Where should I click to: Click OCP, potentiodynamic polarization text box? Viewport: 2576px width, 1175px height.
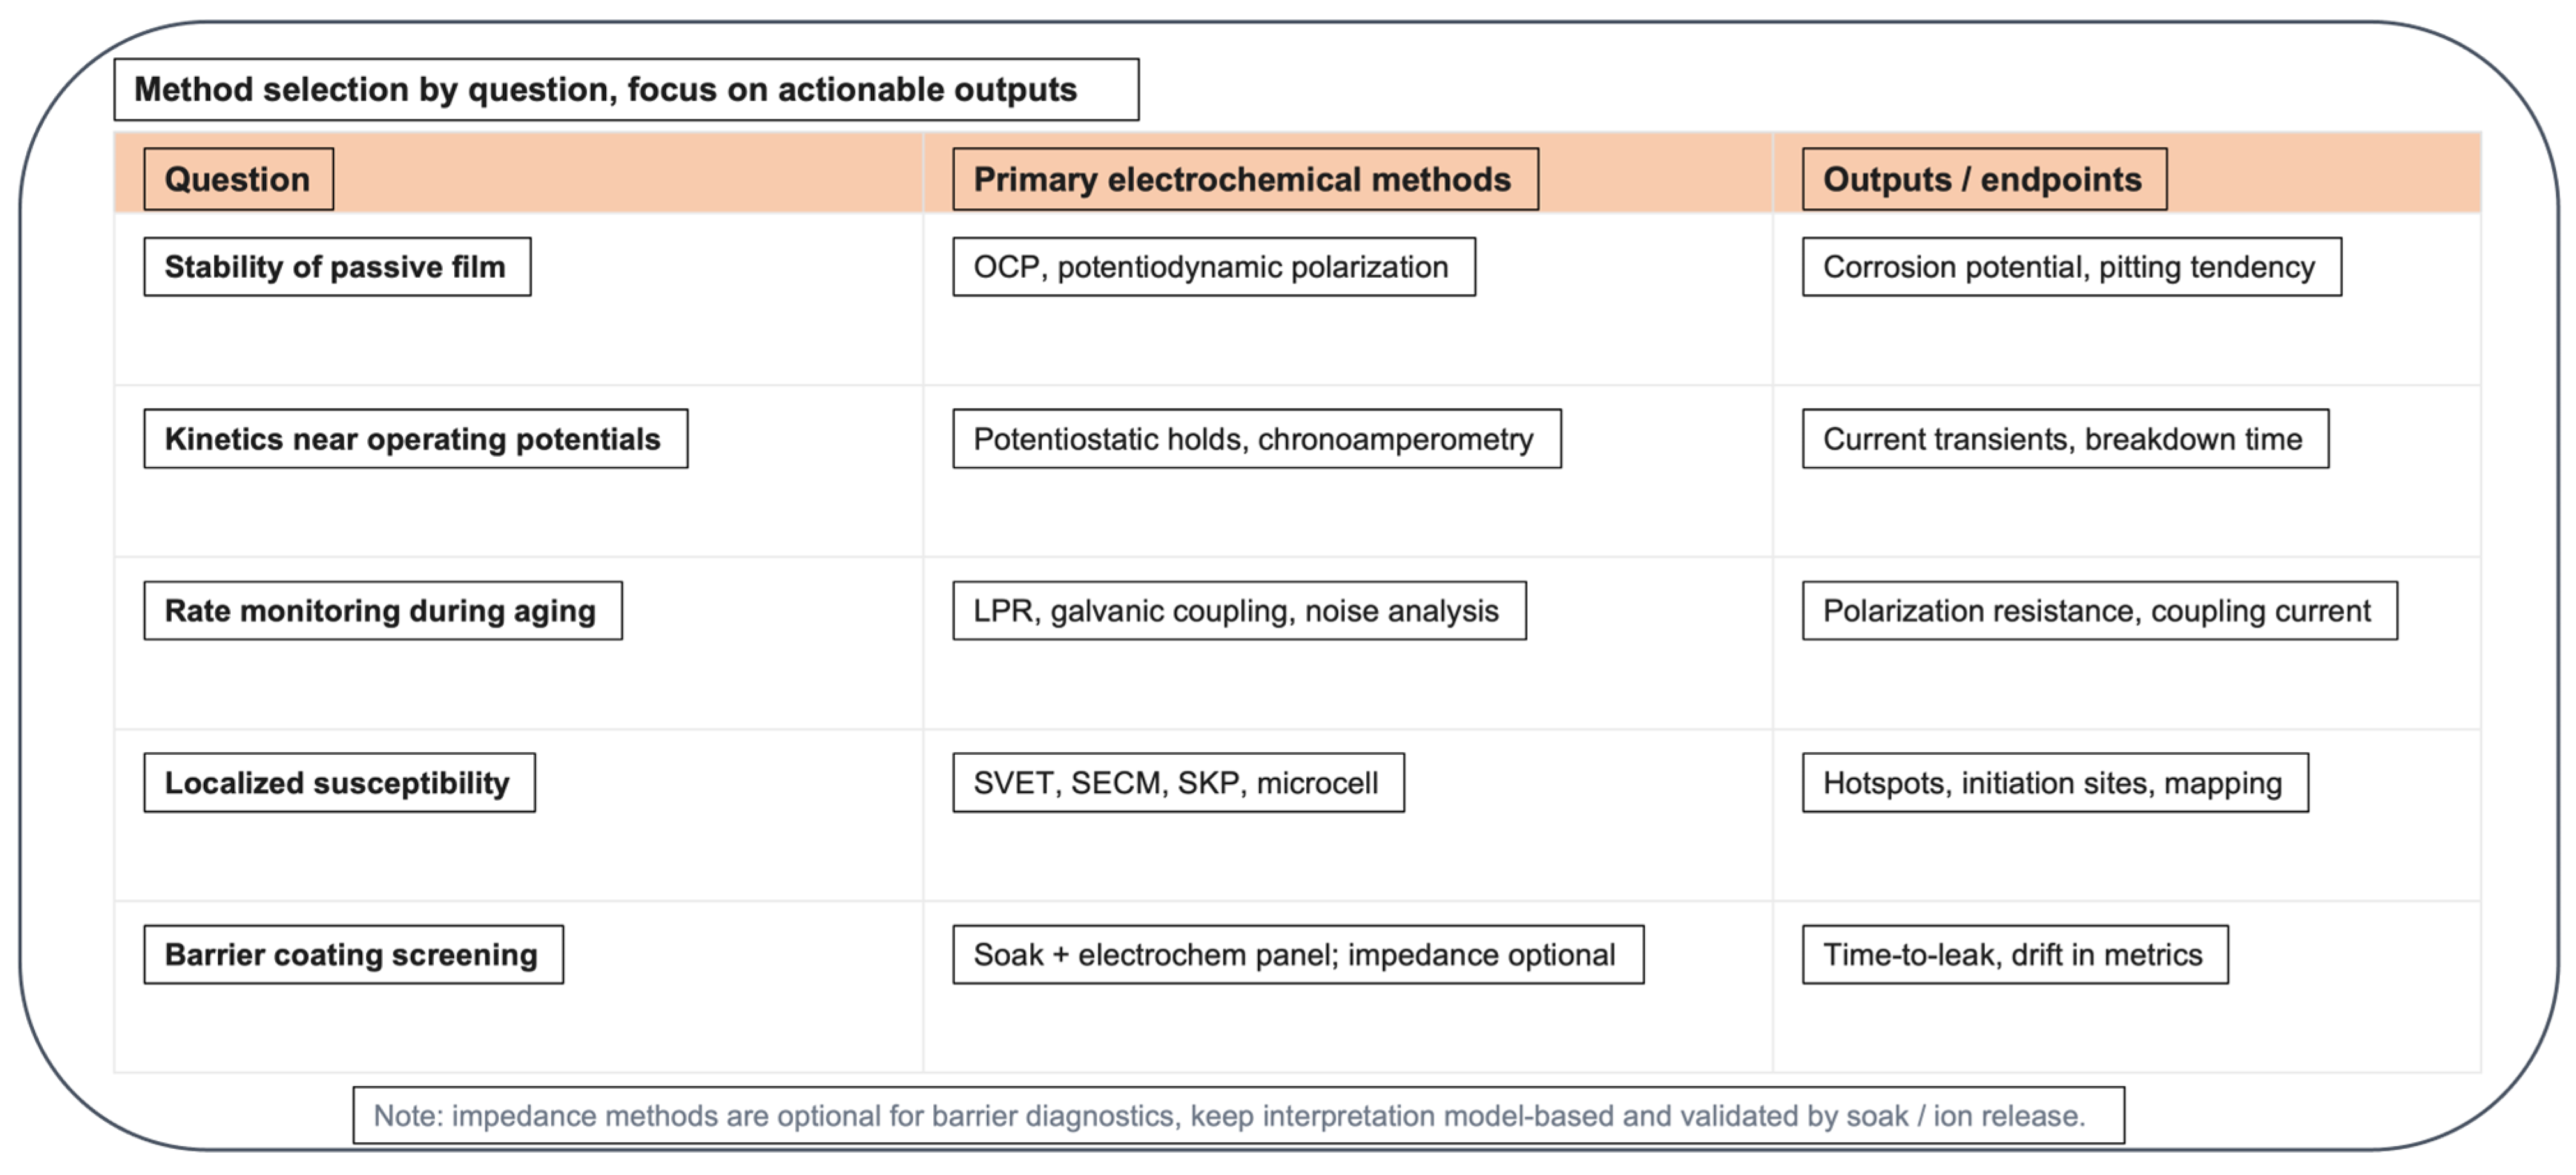pyautogui.click(x=1213, y=267)
